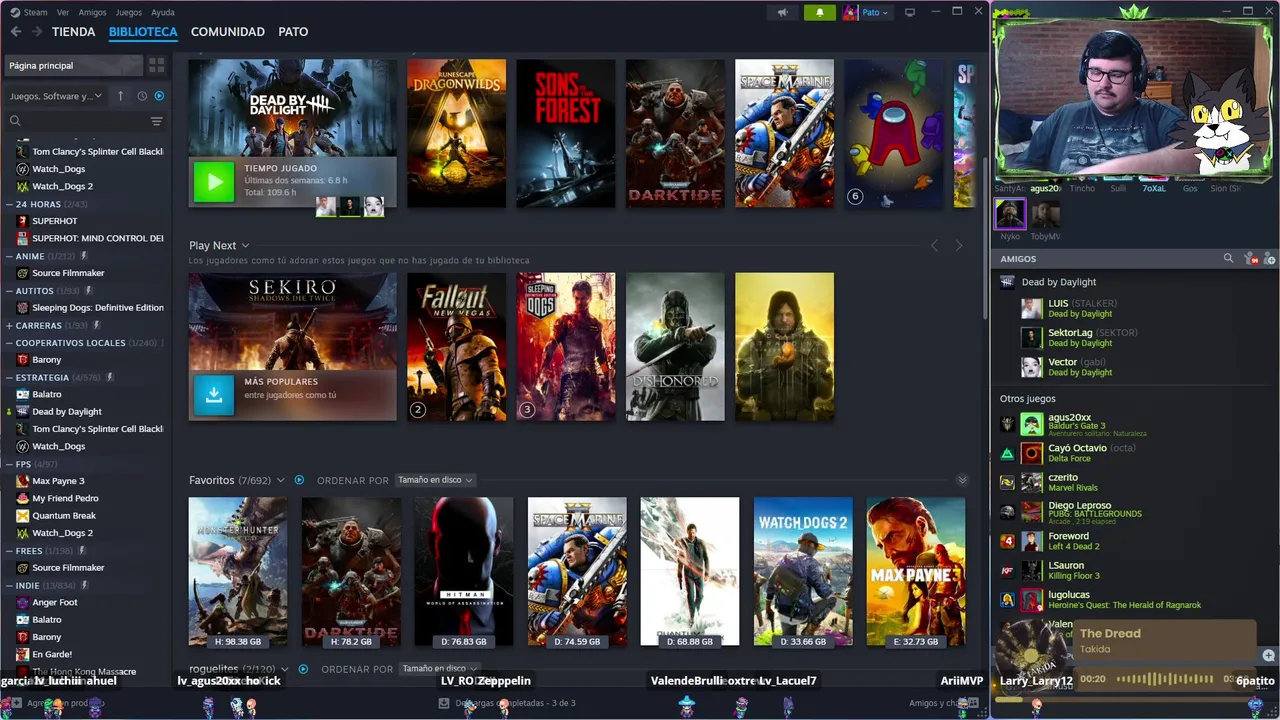This screenshot has width=1280, height=720.
Task: Open the Favoritos shelf selector dropdown
Action: [281, 481]
